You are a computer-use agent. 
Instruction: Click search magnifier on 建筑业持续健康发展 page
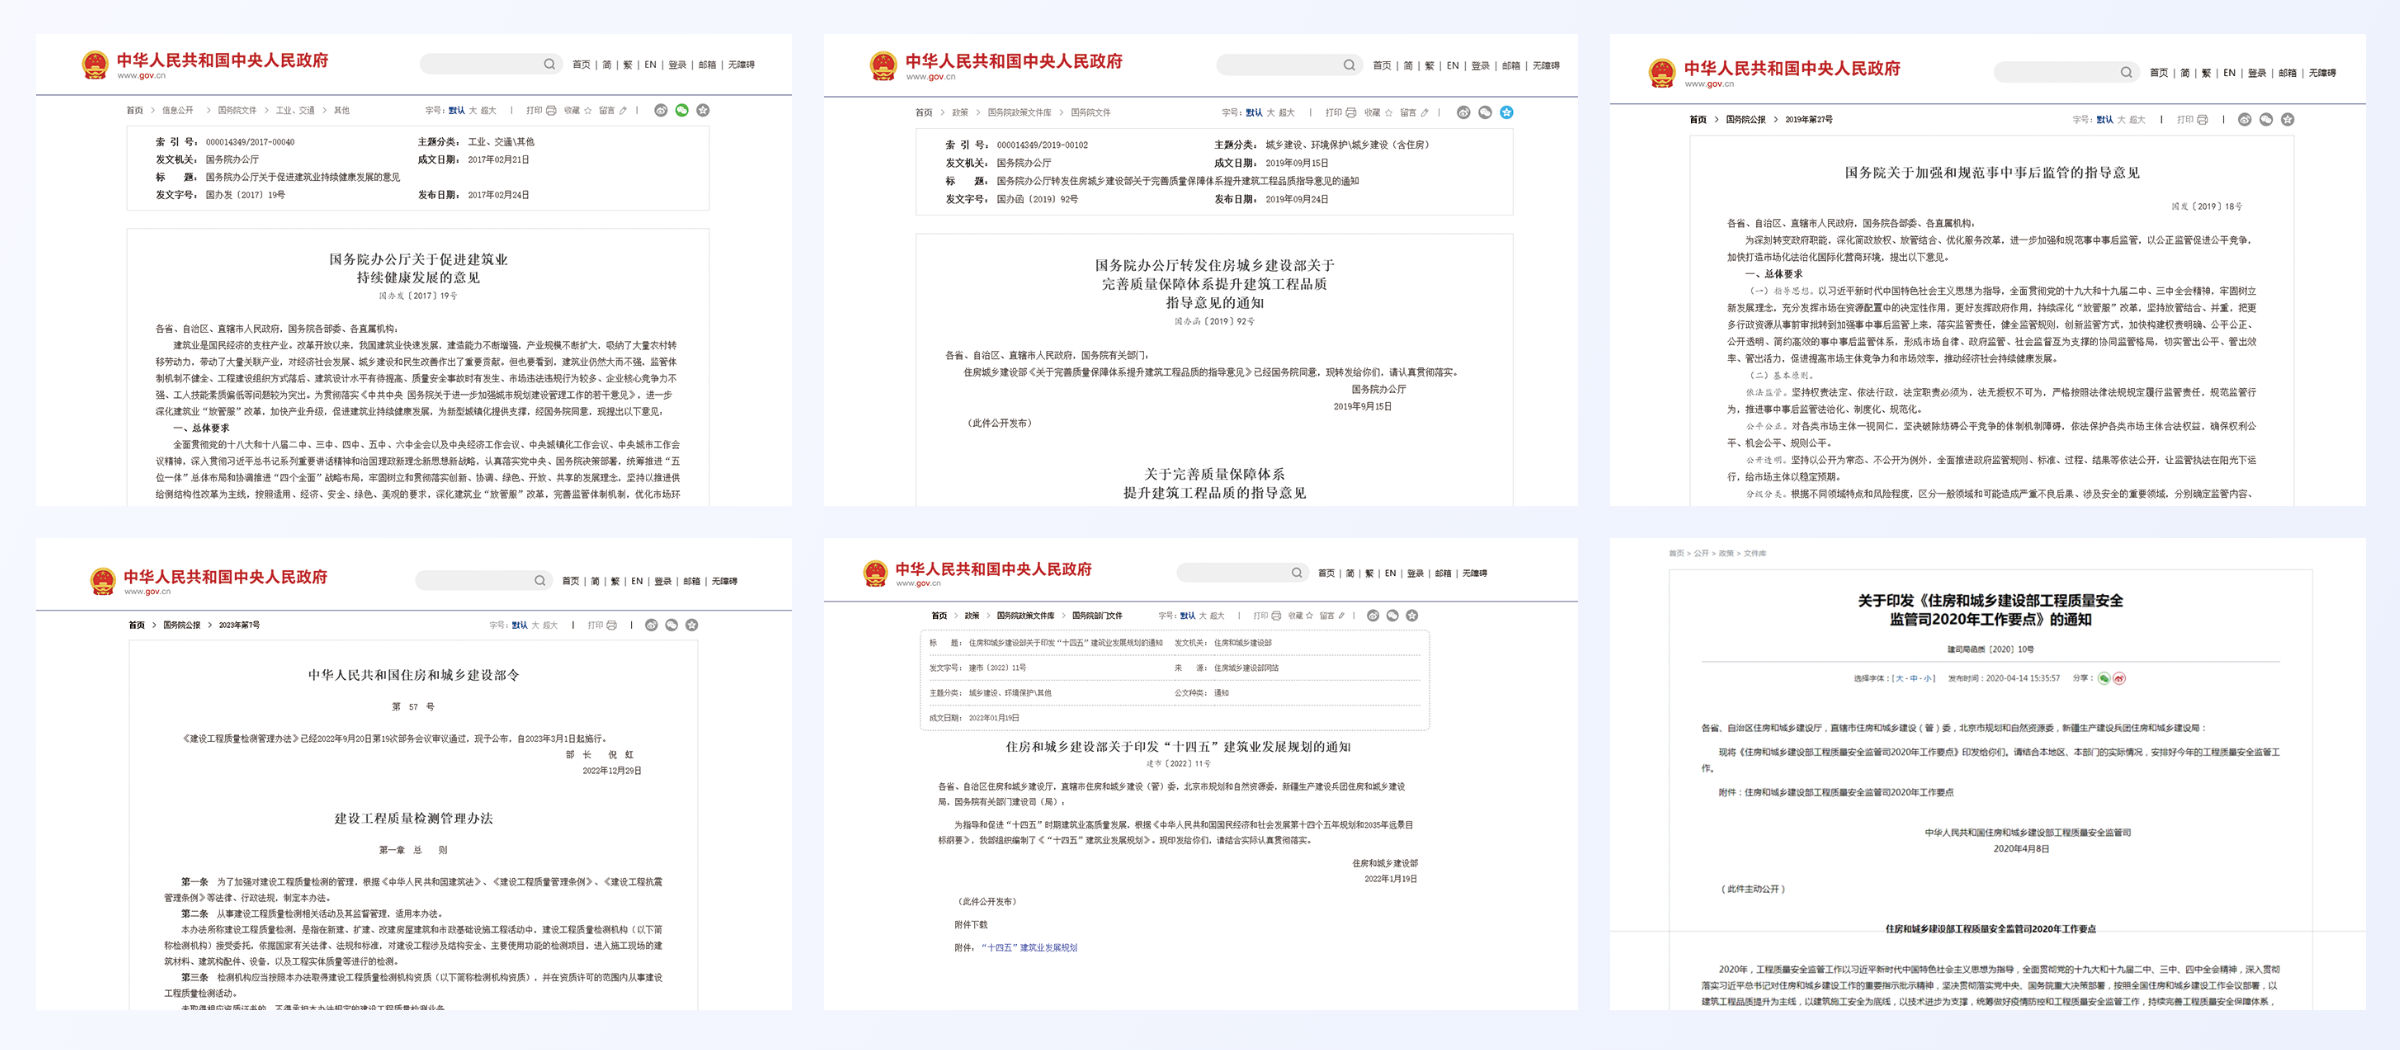tap(549, 64)
